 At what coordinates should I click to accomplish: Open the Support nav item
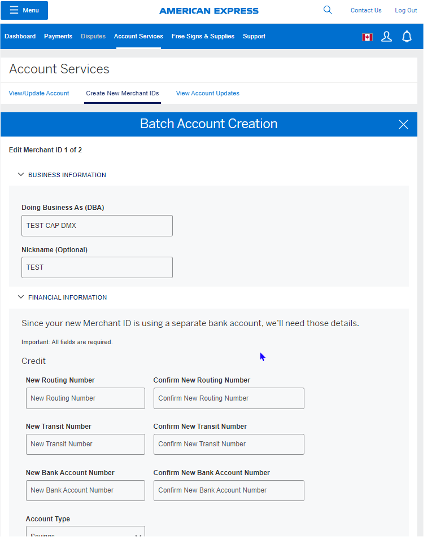coord(254,36)
